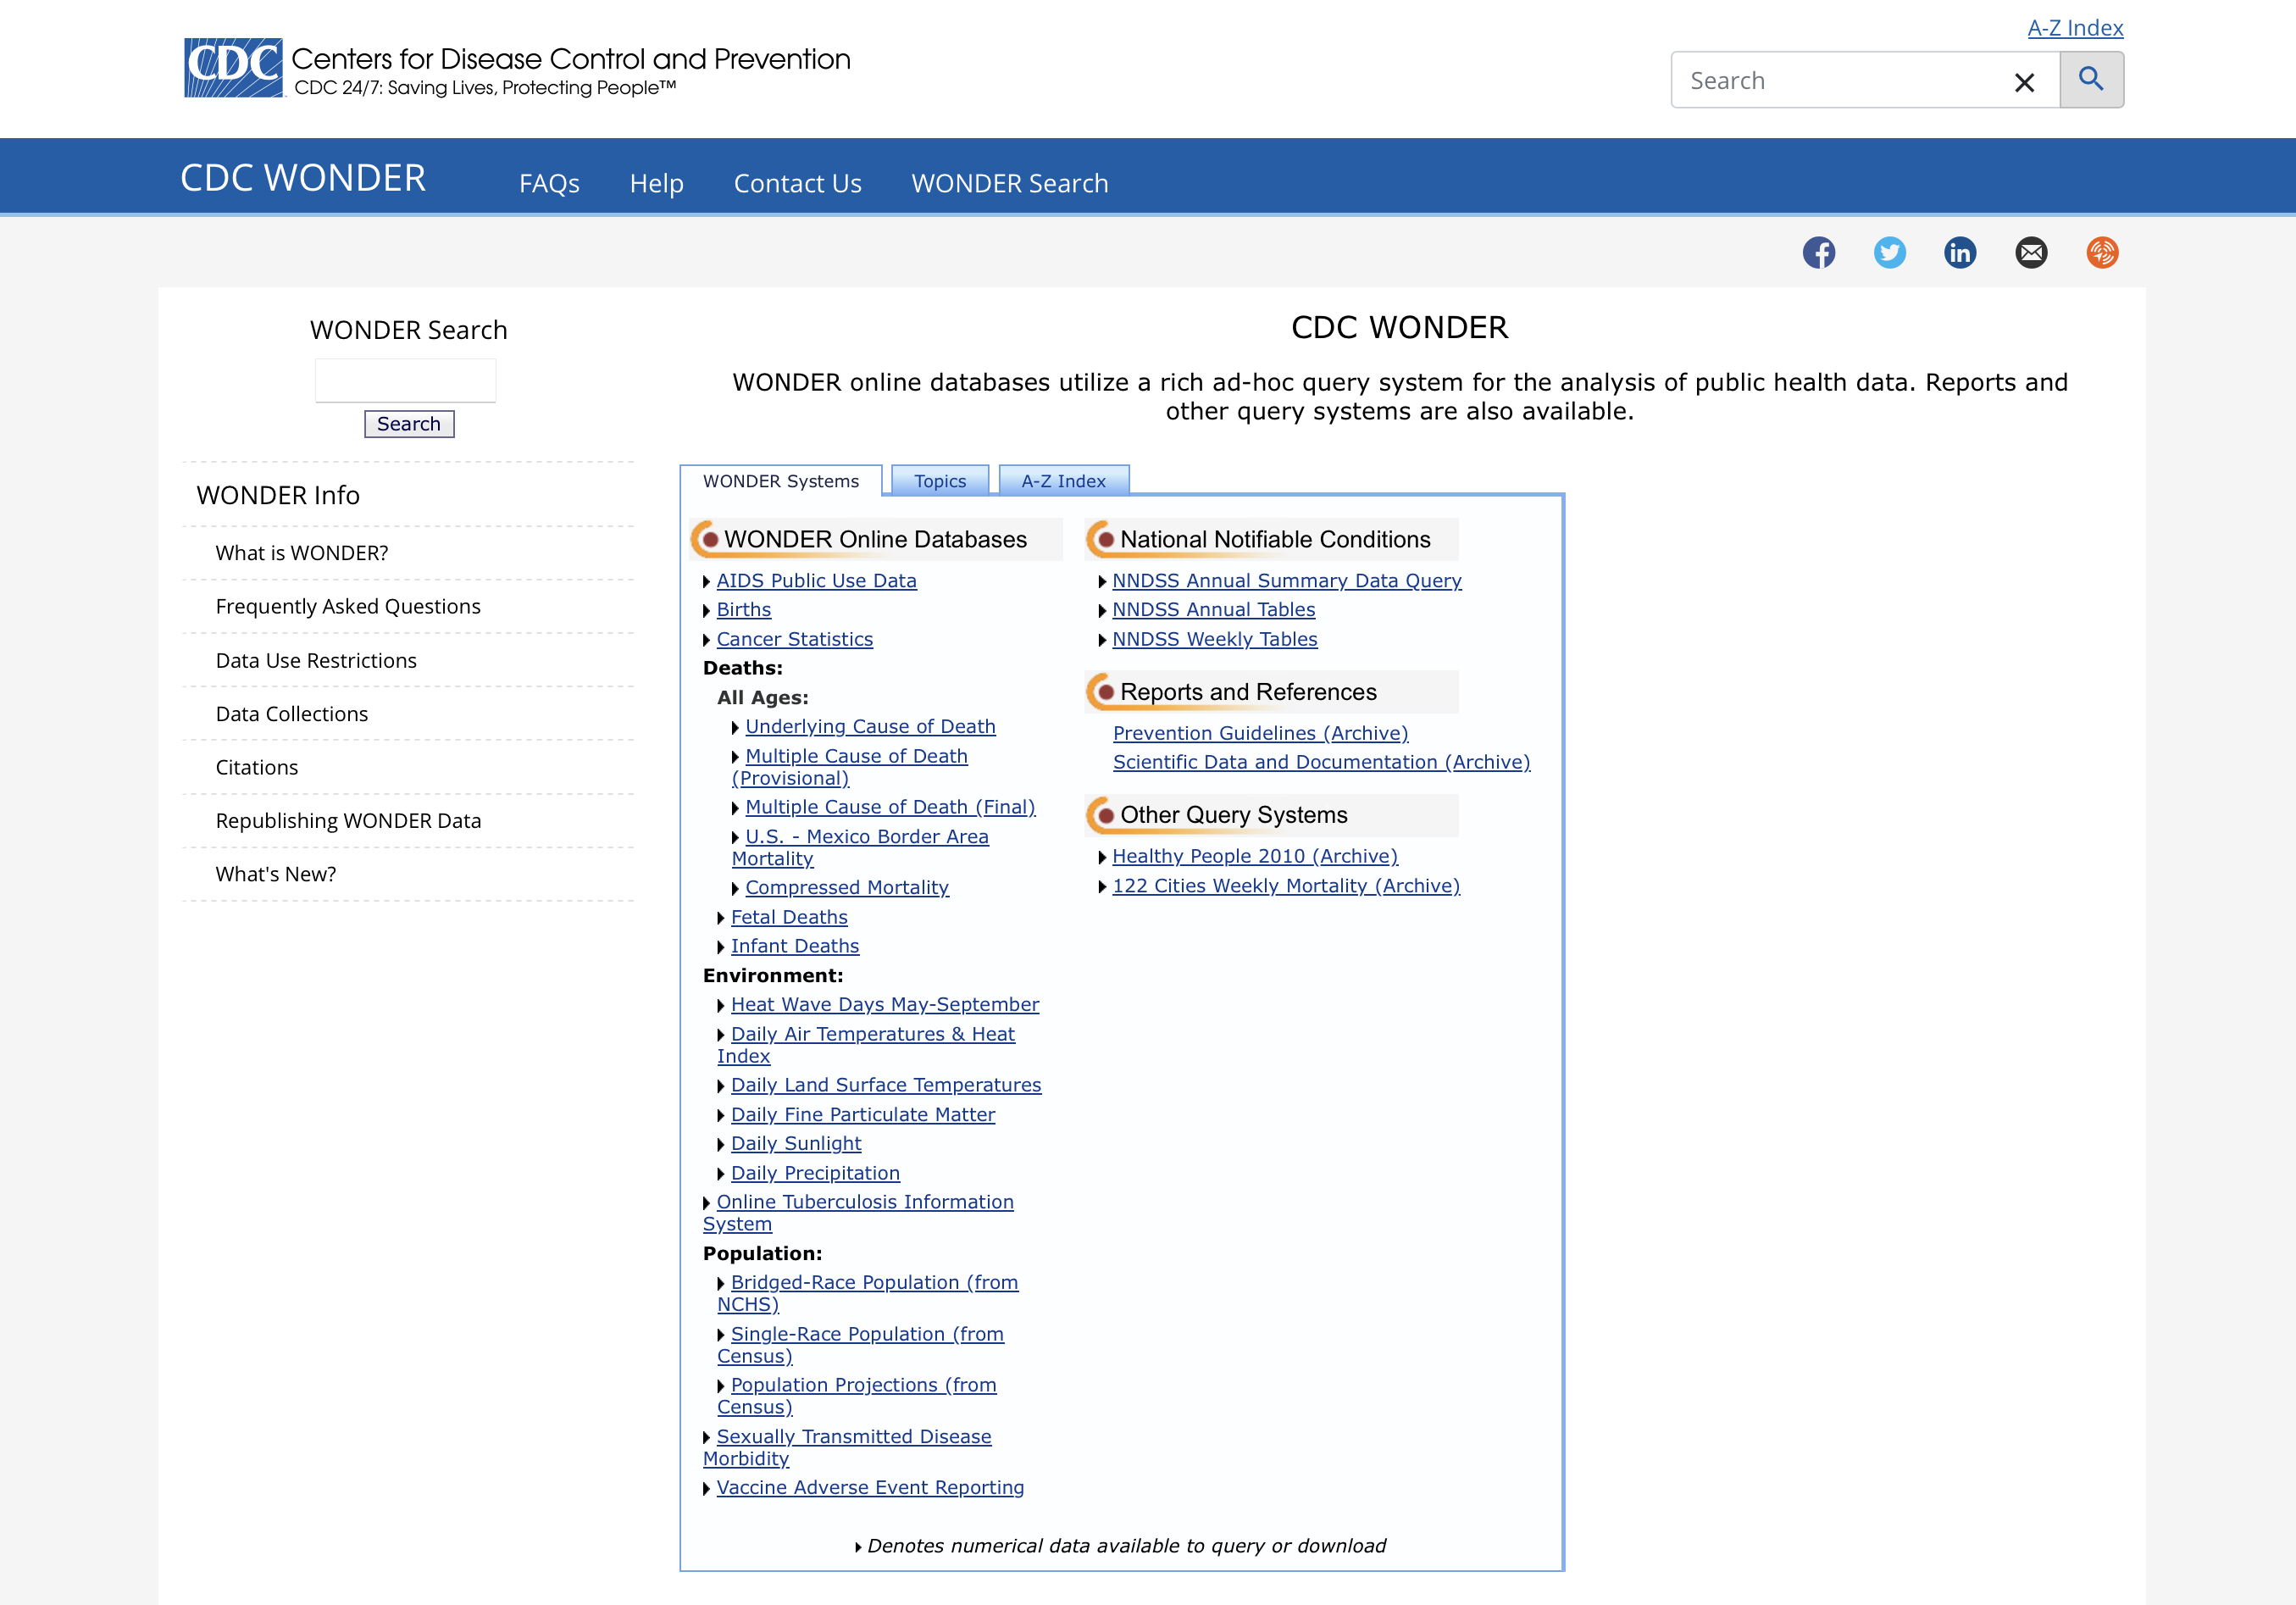Open Data Collections in sidebar
Viewport: 2296px width, 1605px height.
292,714
